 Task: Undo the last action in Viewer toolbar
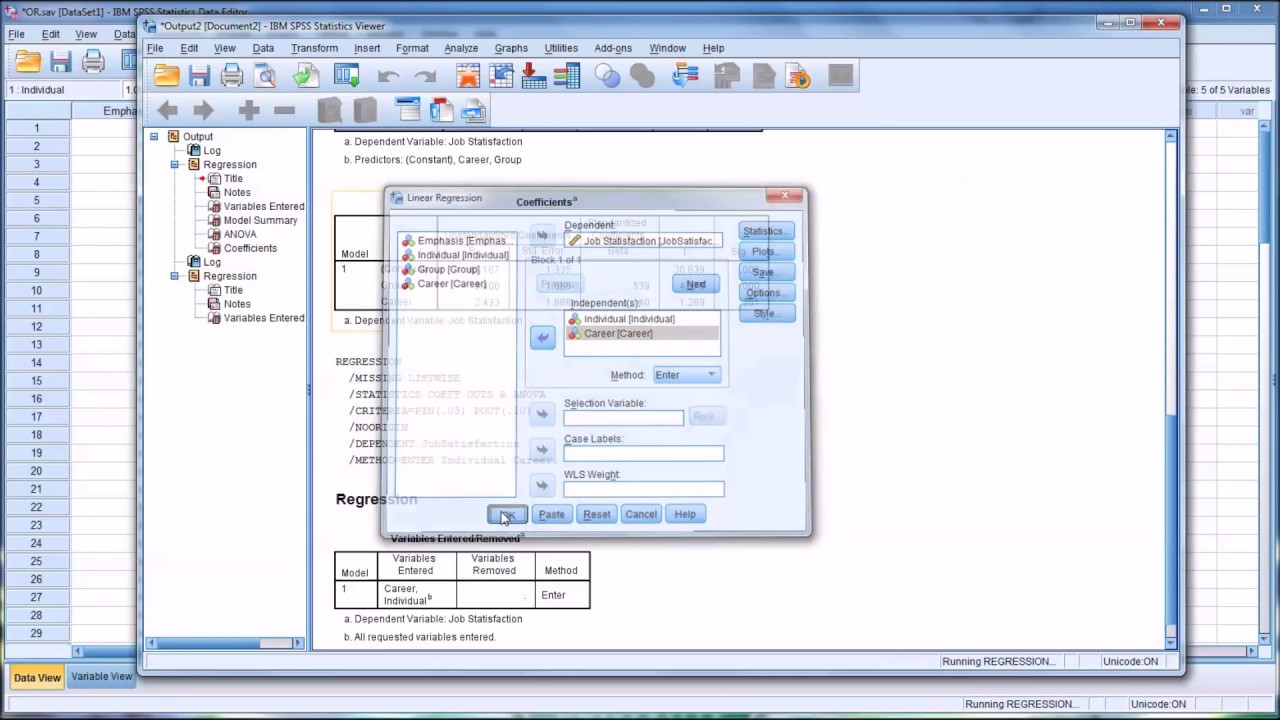click(x=389, y=77)
